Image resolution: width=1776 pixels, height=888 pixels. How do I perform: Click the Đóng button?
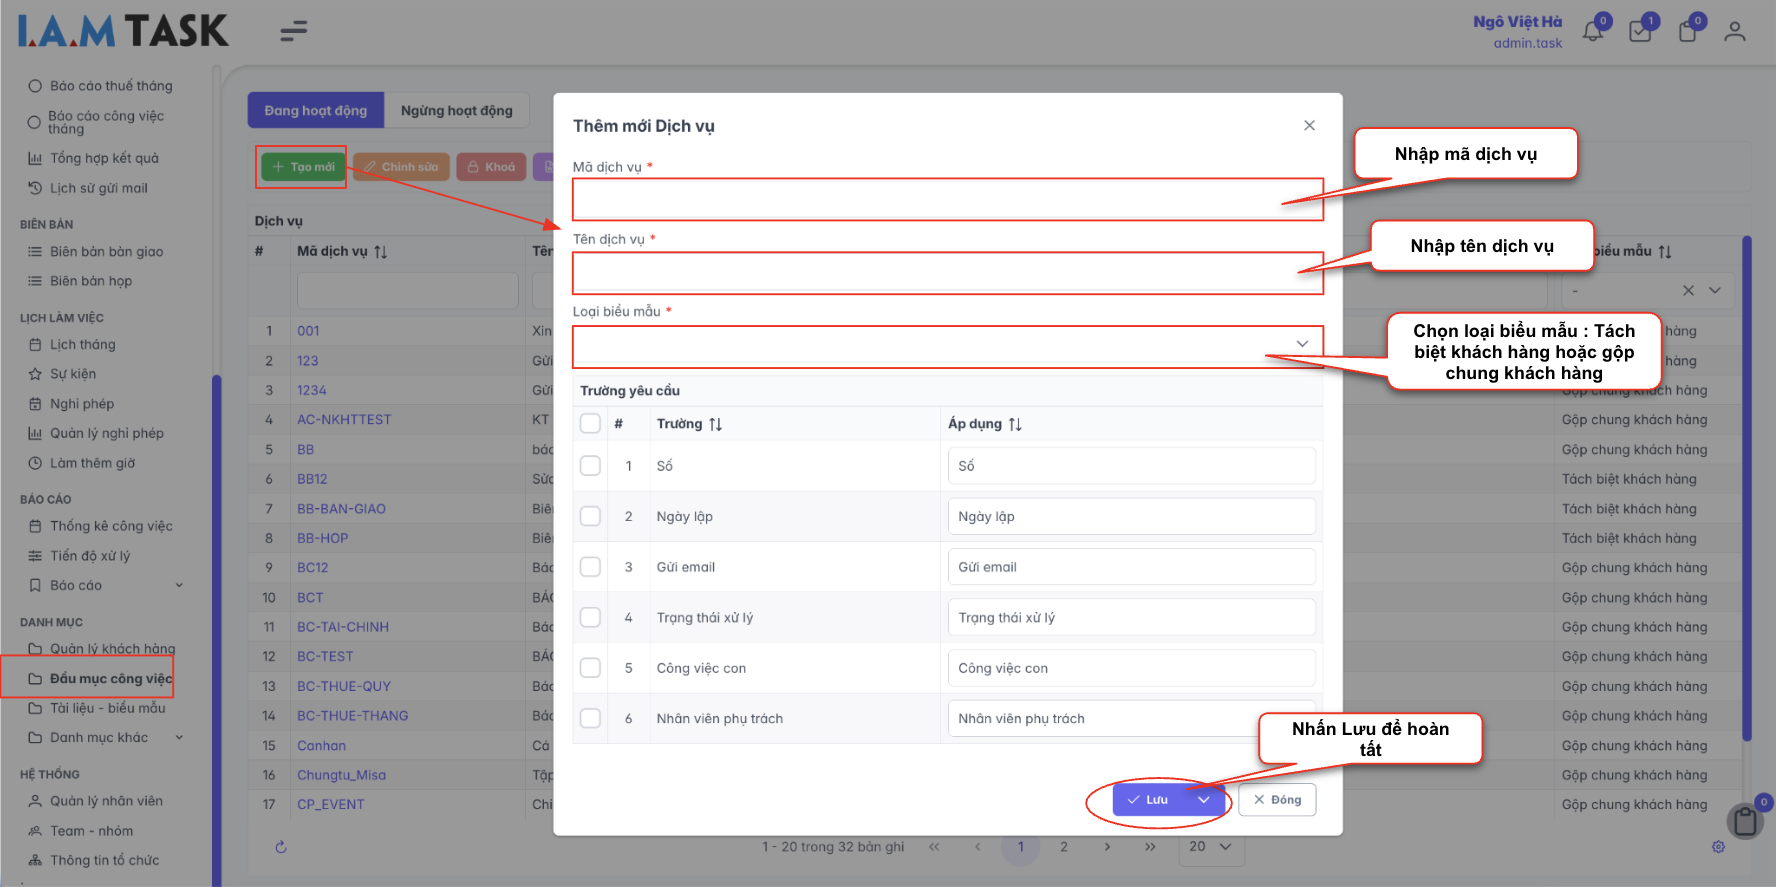pyautogui.click(x=1277, y=800)
